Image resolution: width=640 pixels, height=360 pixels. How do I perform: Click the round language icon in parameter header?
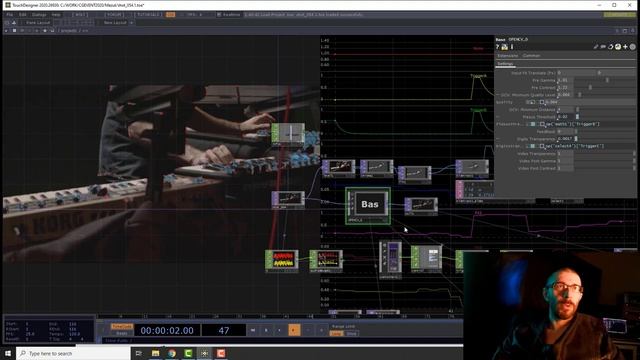(618, 47)
